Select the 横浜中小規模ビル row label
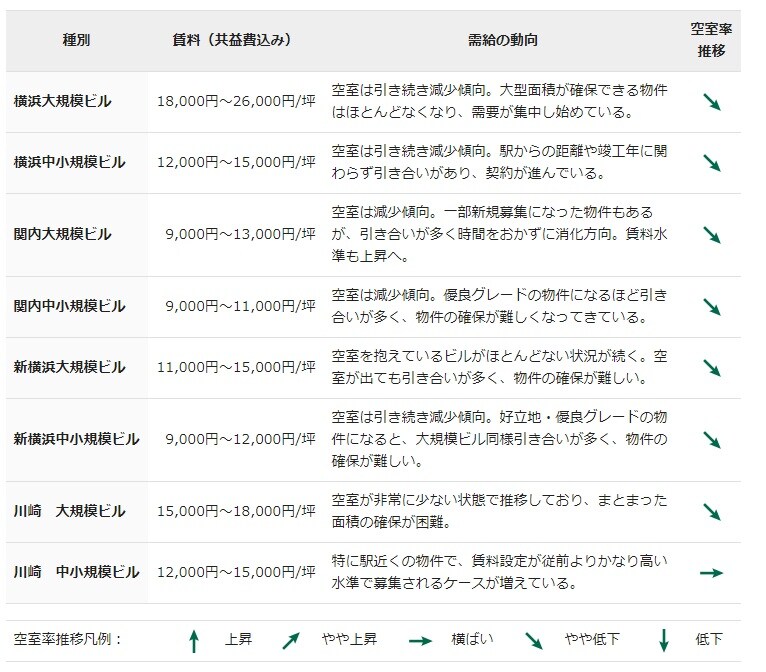Screen dimensions: 766x672 click(x=70, y=163)
